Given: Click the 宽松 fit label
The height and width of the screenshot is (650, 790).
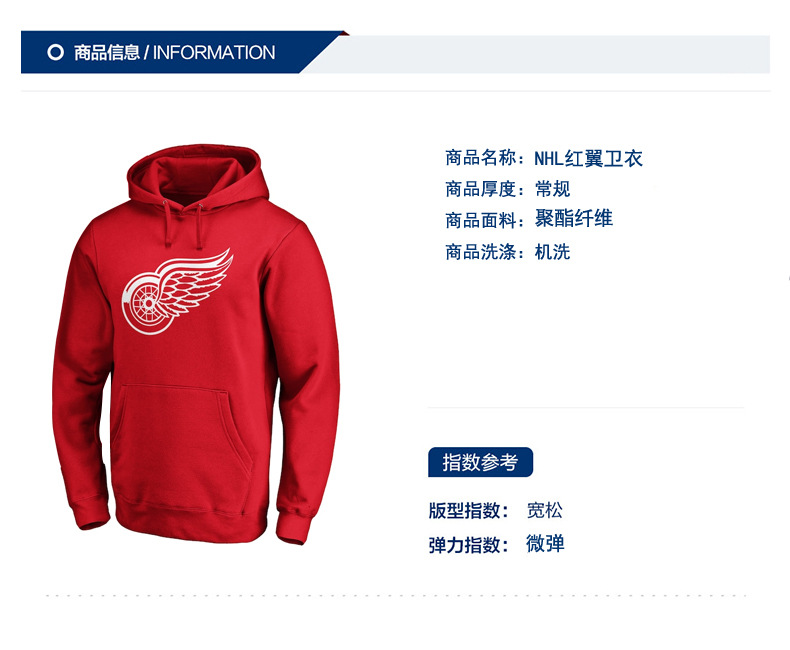Looking at the screenshot, I should pyautogui.click(x=545, y=510).
